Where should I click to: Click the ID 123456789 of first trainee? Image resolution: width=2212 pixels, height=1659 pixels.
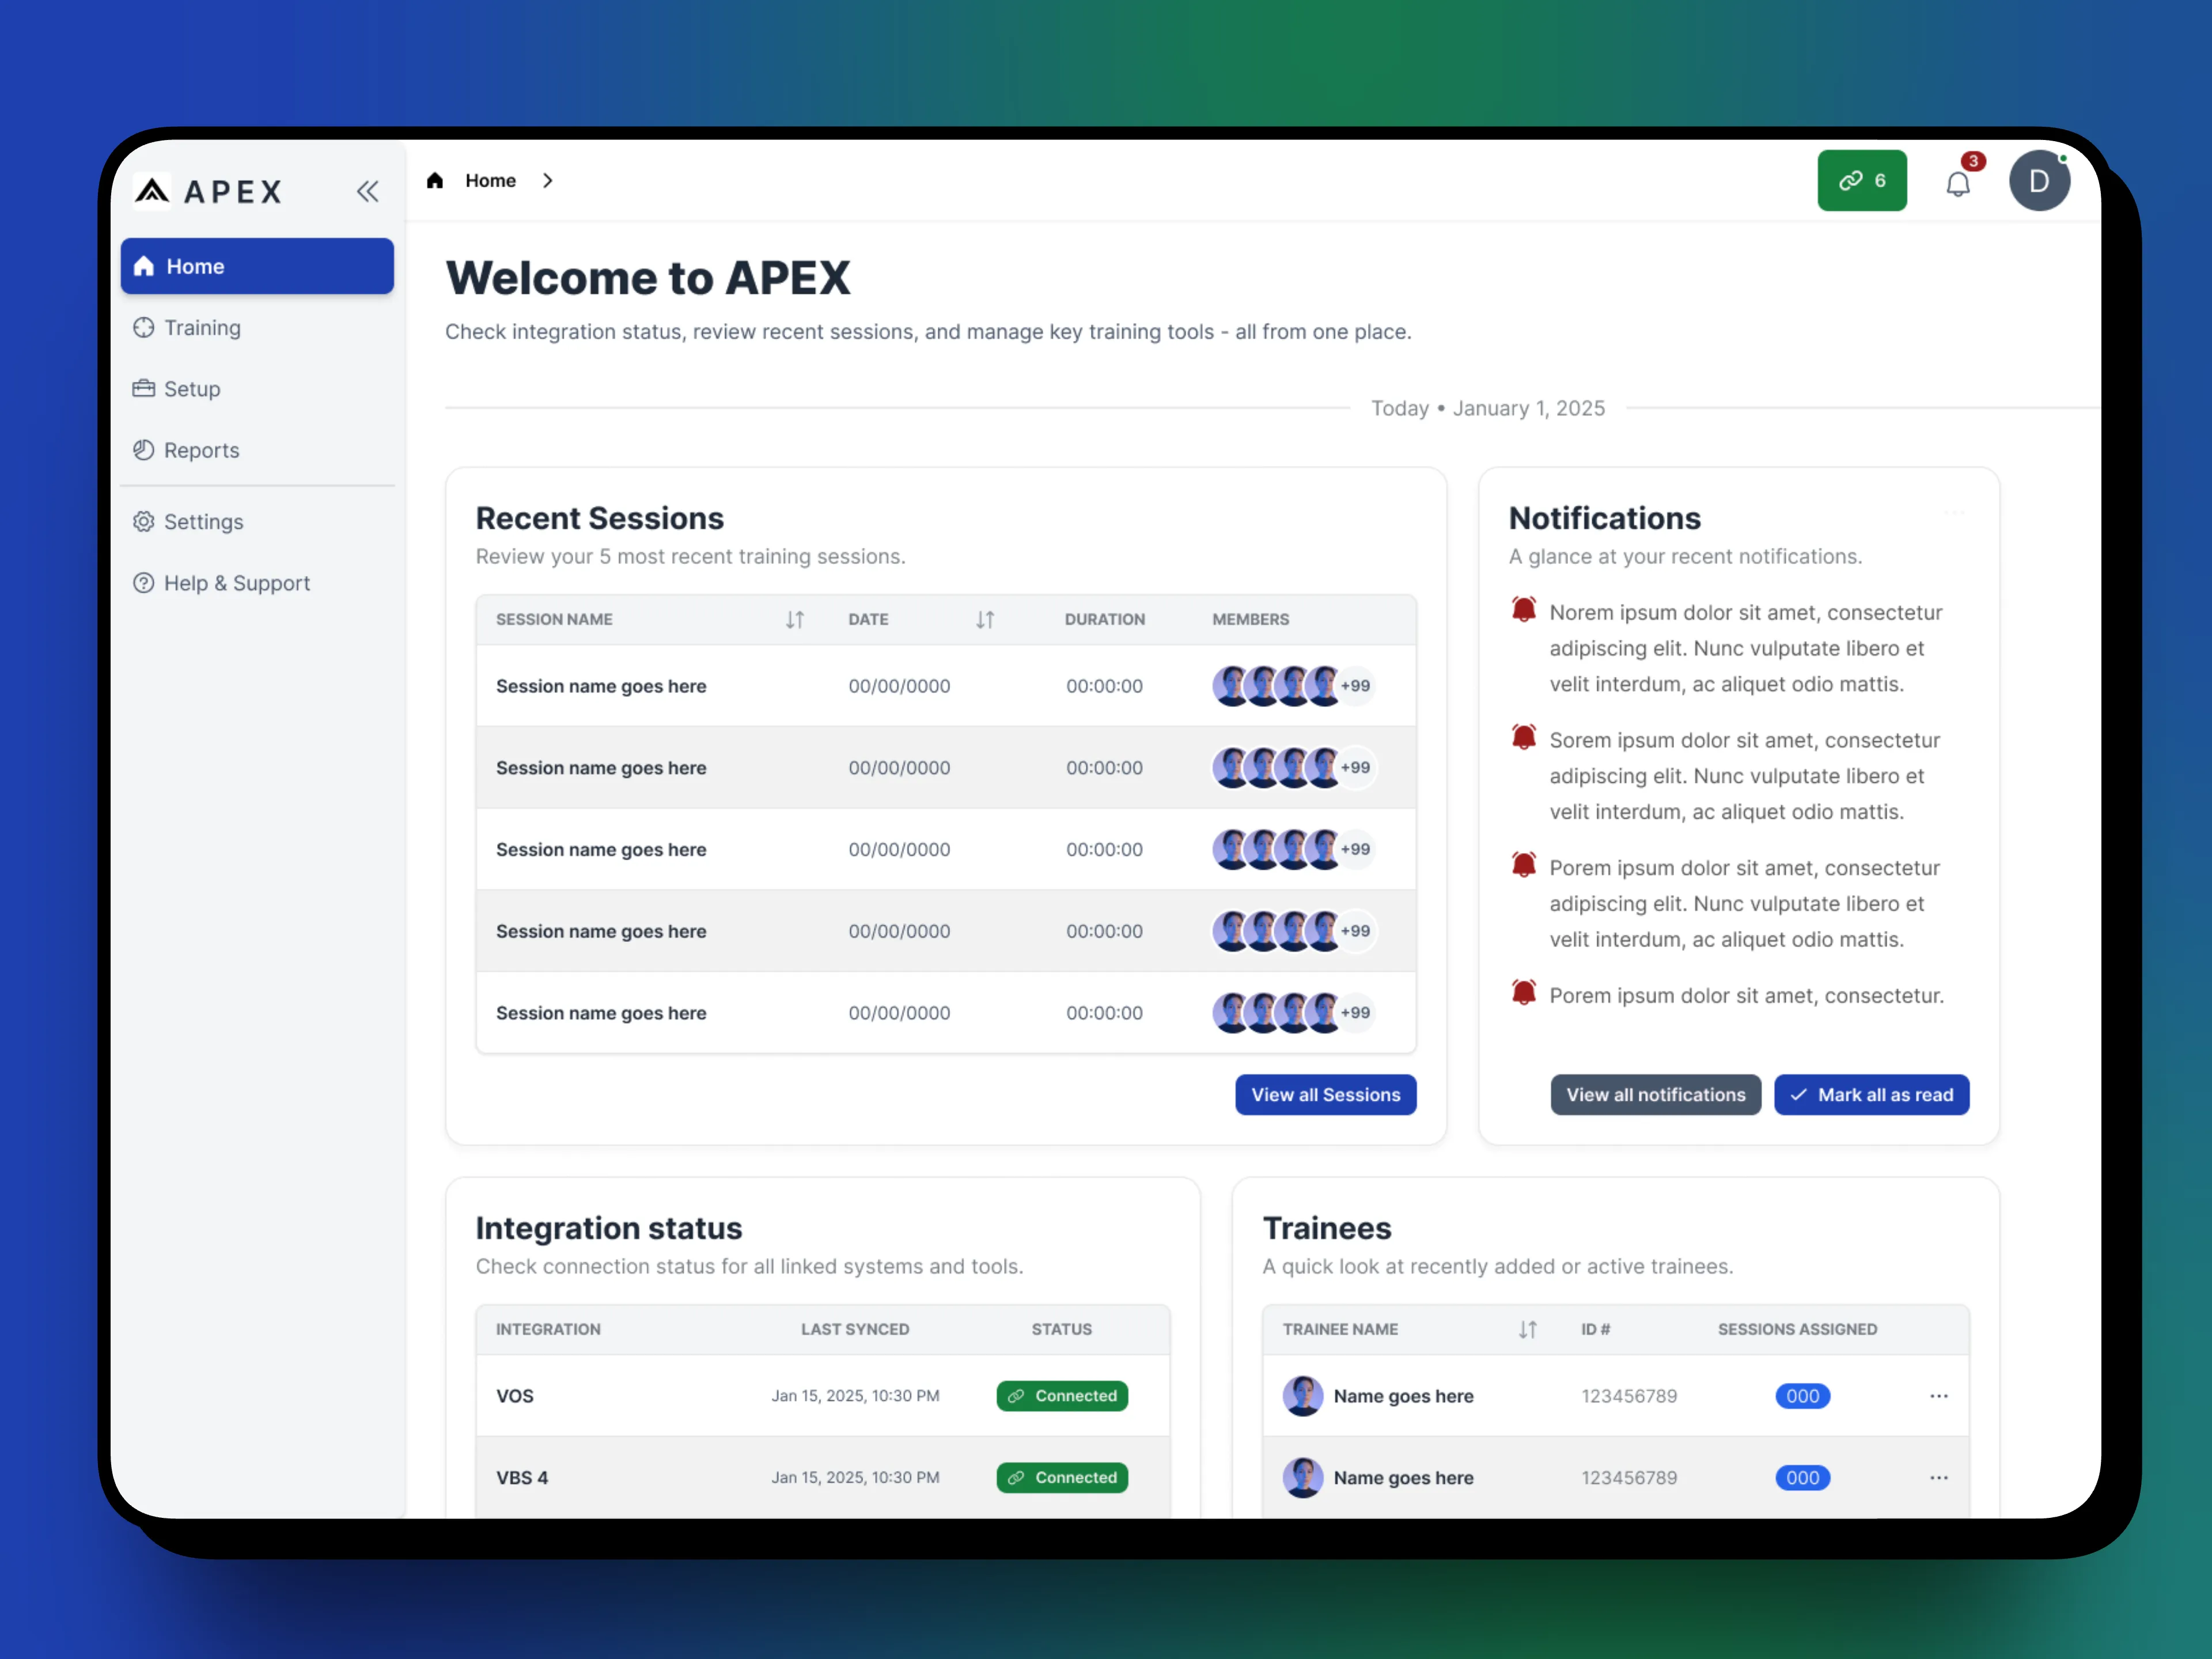1629,1397
